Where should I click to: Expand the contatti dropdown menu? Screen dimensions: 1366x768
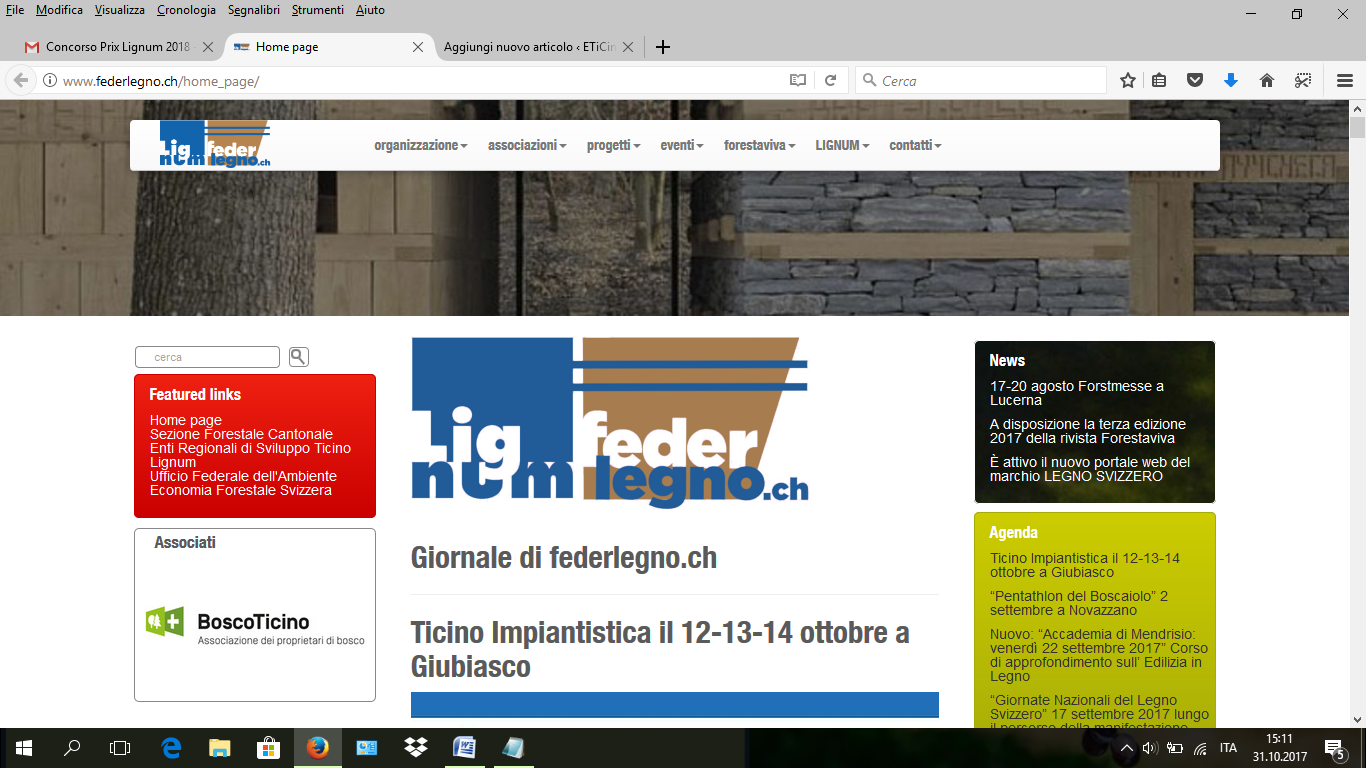[x=915, y=145]
